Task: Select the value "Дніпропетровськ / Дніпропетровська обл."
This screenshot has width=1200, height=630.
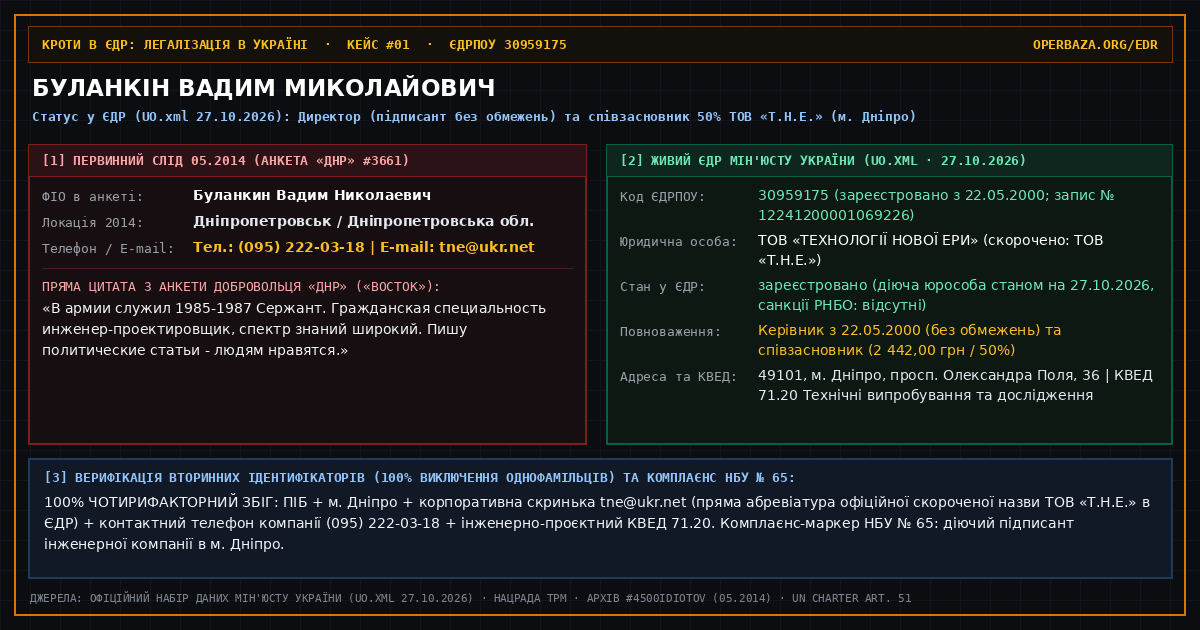Action: click(x=363, y=221)
